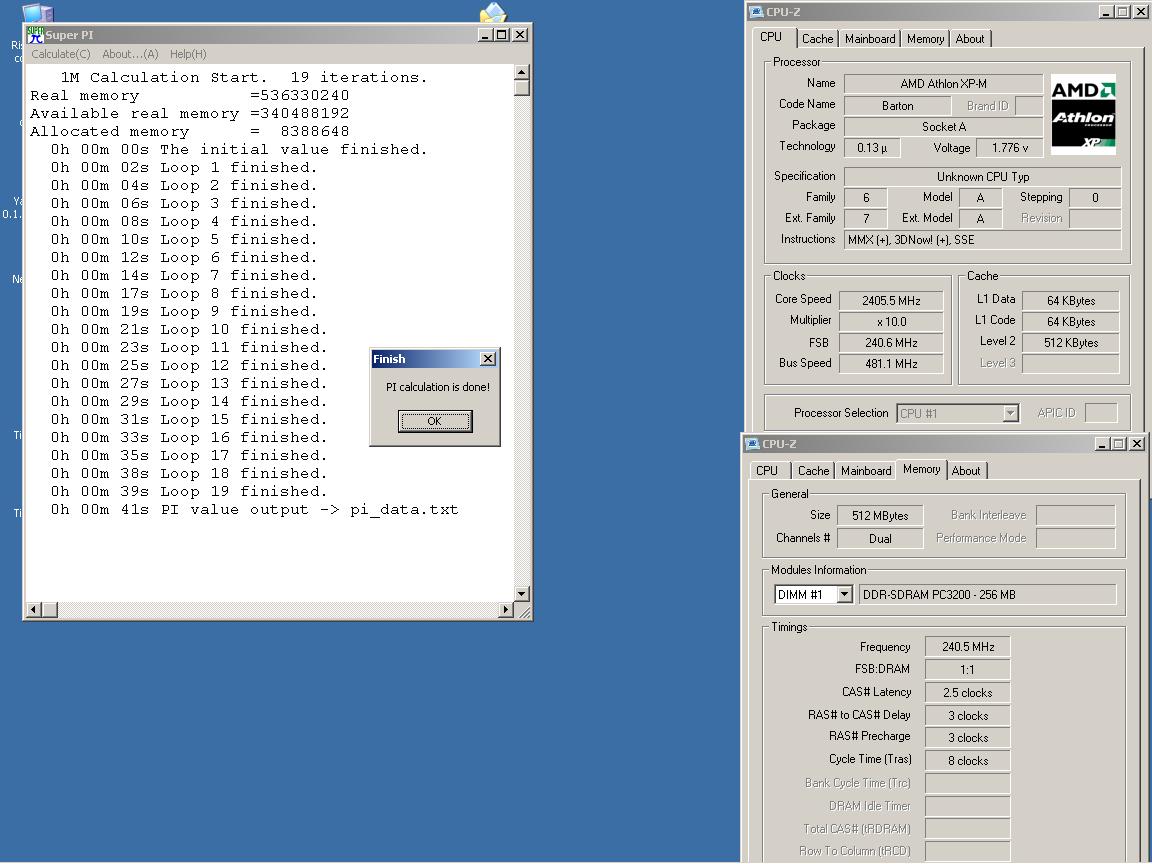Image resolution: width=1152 pixels, height=864 pixels.
Task: Minimize the lower CPU-Z Memory window
Action: click(1102, 444)
